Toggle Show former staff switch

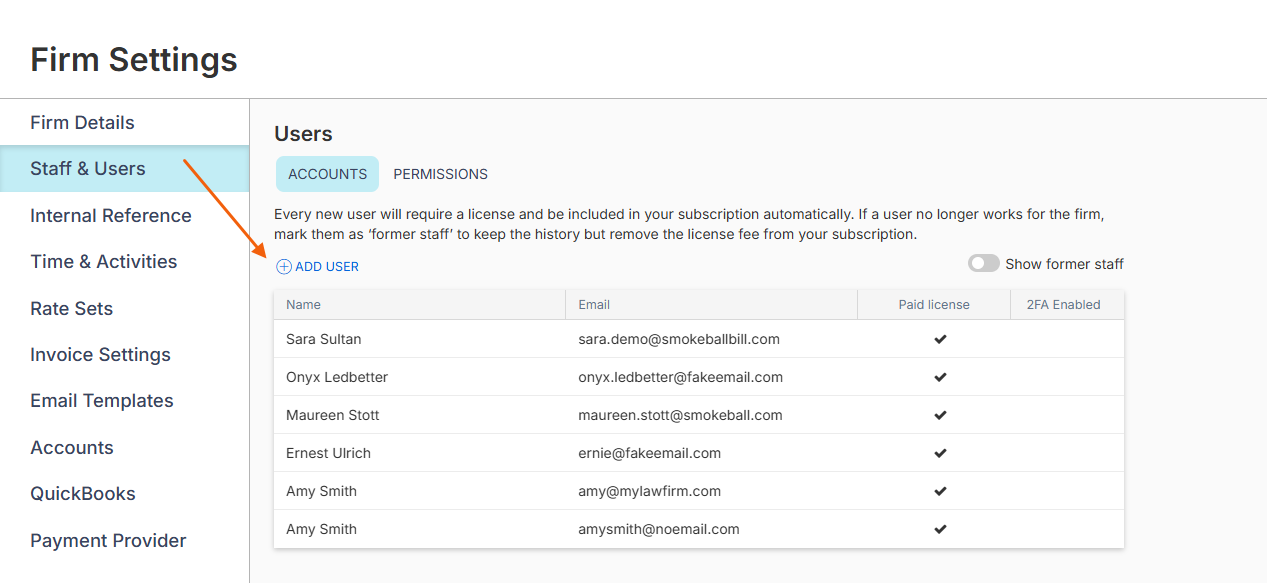[x=984, y=264]
